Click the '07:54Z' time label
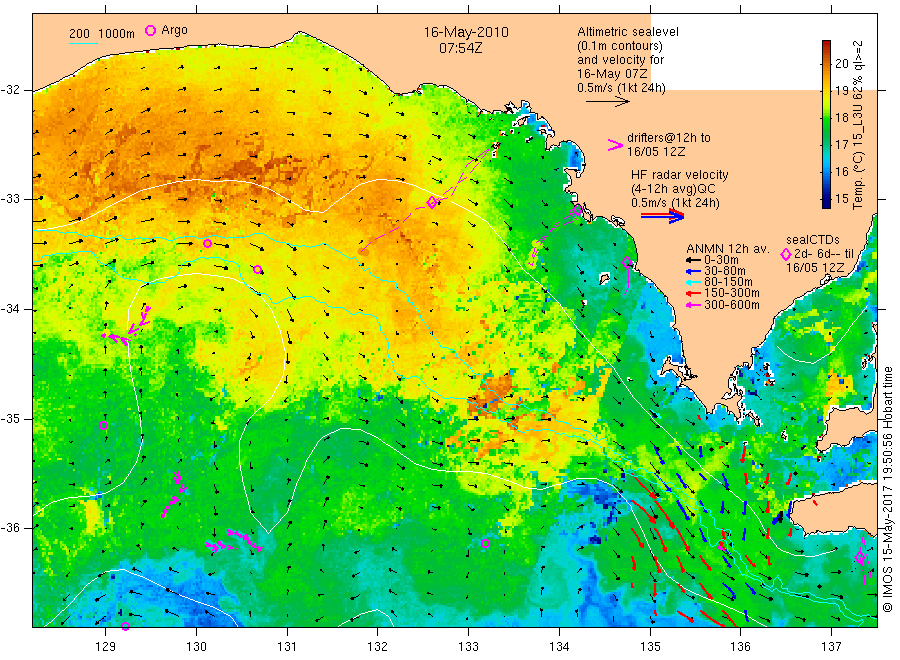Viewport: 900px width, 660px height. pyautogui.click(x=461, y=48)
